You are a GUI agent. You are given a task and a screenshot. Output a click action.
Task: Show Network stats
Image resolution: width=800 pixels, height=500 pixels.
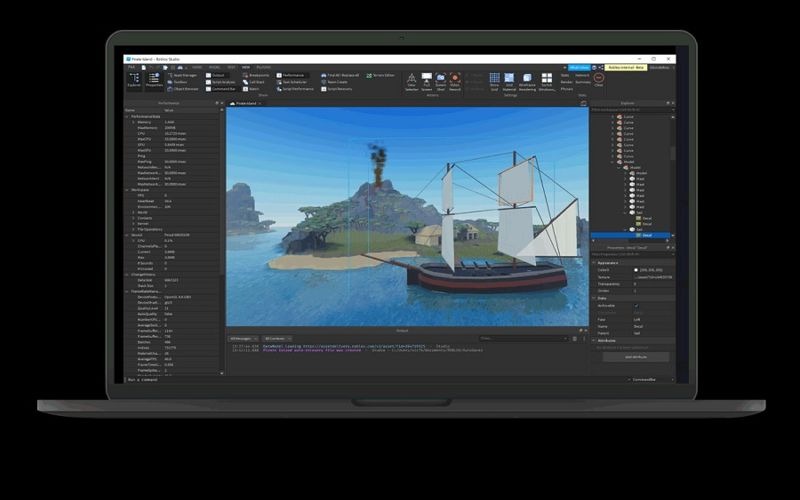[582, 75]
